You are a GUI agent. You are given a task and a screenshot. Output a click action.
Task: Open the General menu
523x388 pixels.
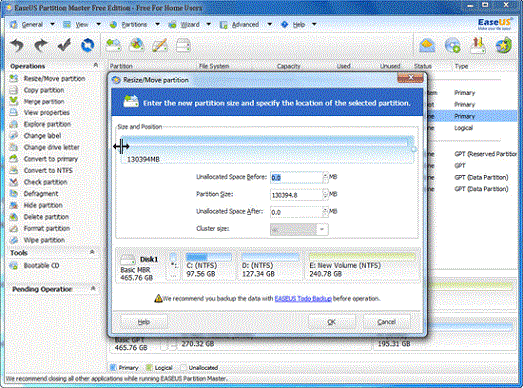pyautogui.click(x=32, y=24)
